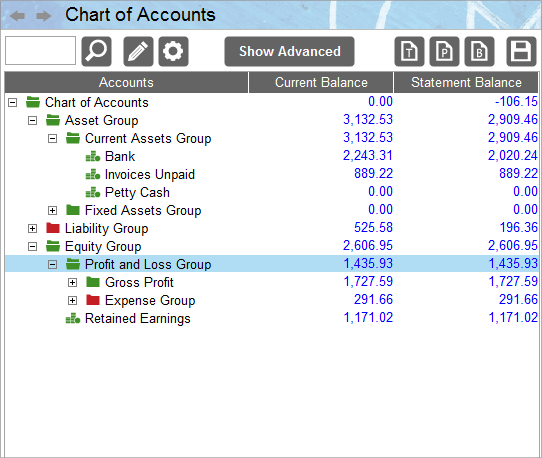The height and width of the screenshot is (458, 542).
Task: Select the Retained Earnings account
Action: click(x=138, y=318)
